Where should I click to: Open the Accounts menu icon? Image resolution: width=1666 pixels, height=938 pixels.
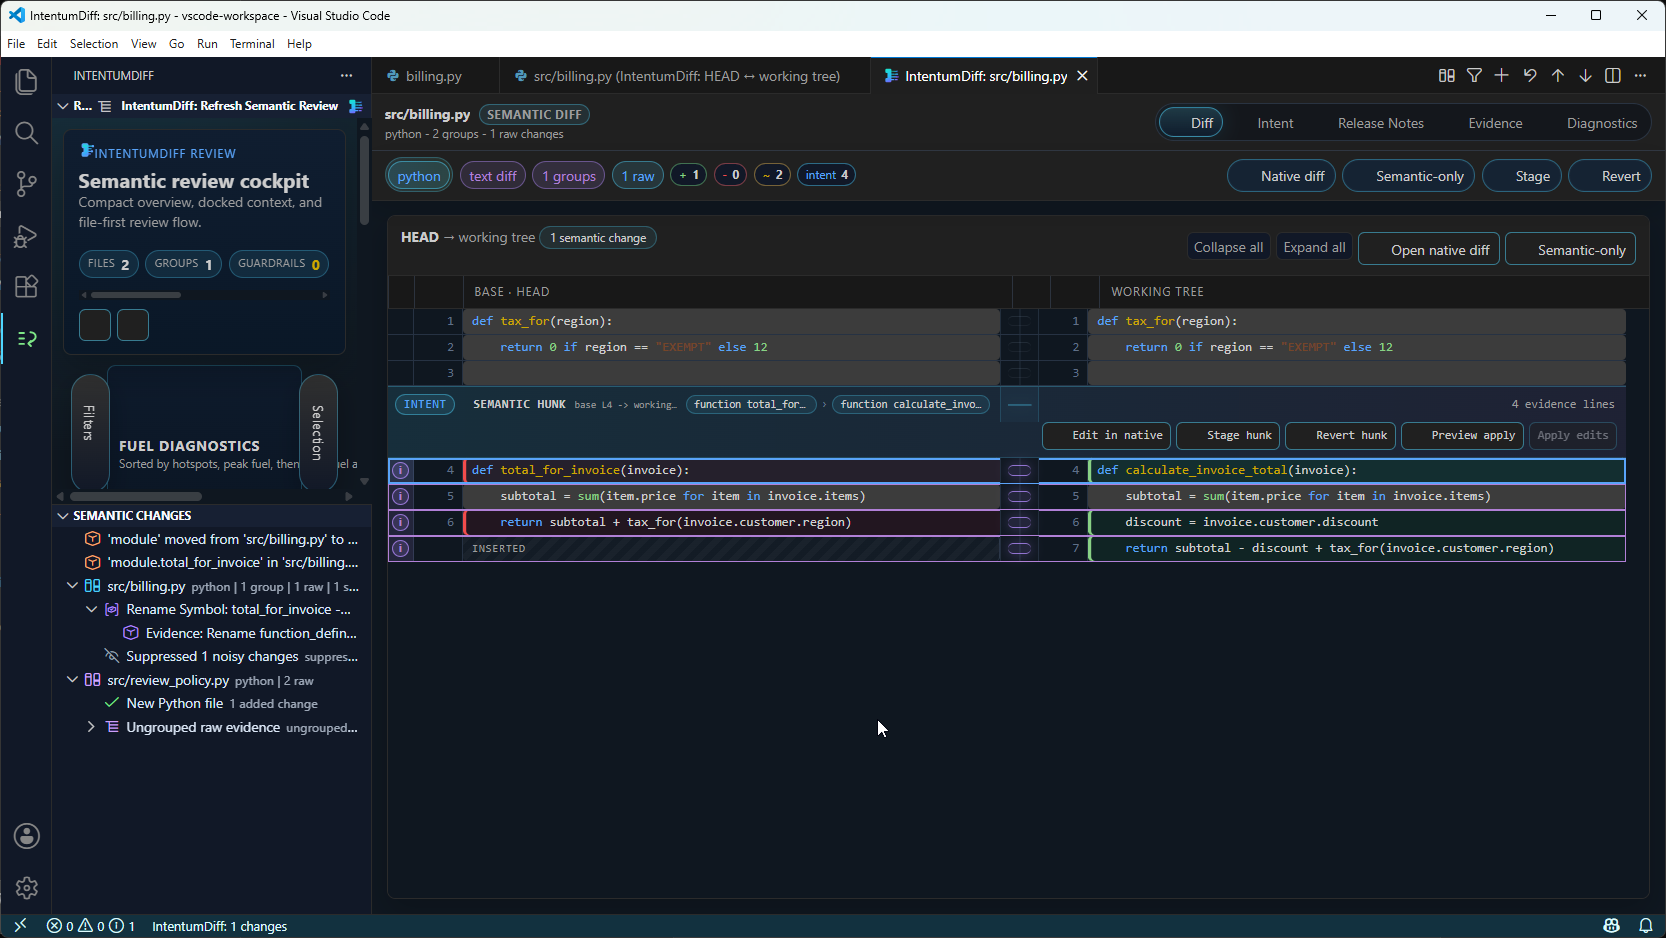tap(27, 836)
